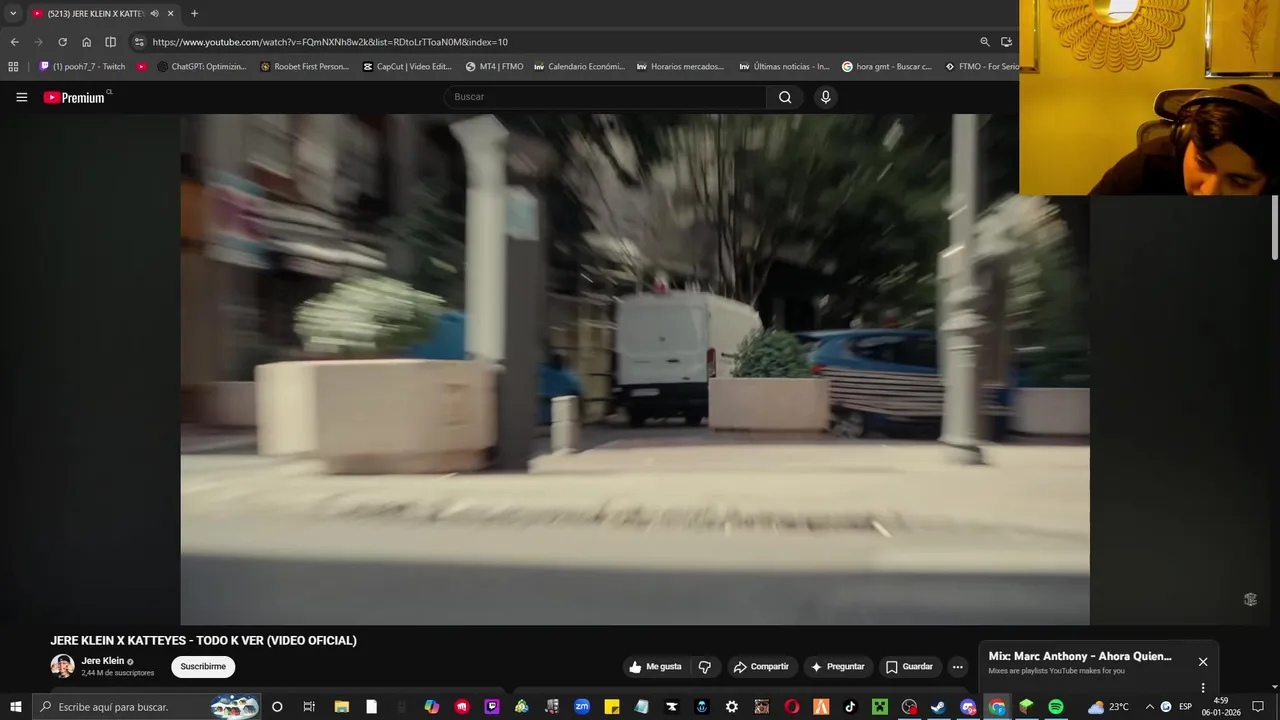Open the ESP keyboard language switcher

(1185, 707)
